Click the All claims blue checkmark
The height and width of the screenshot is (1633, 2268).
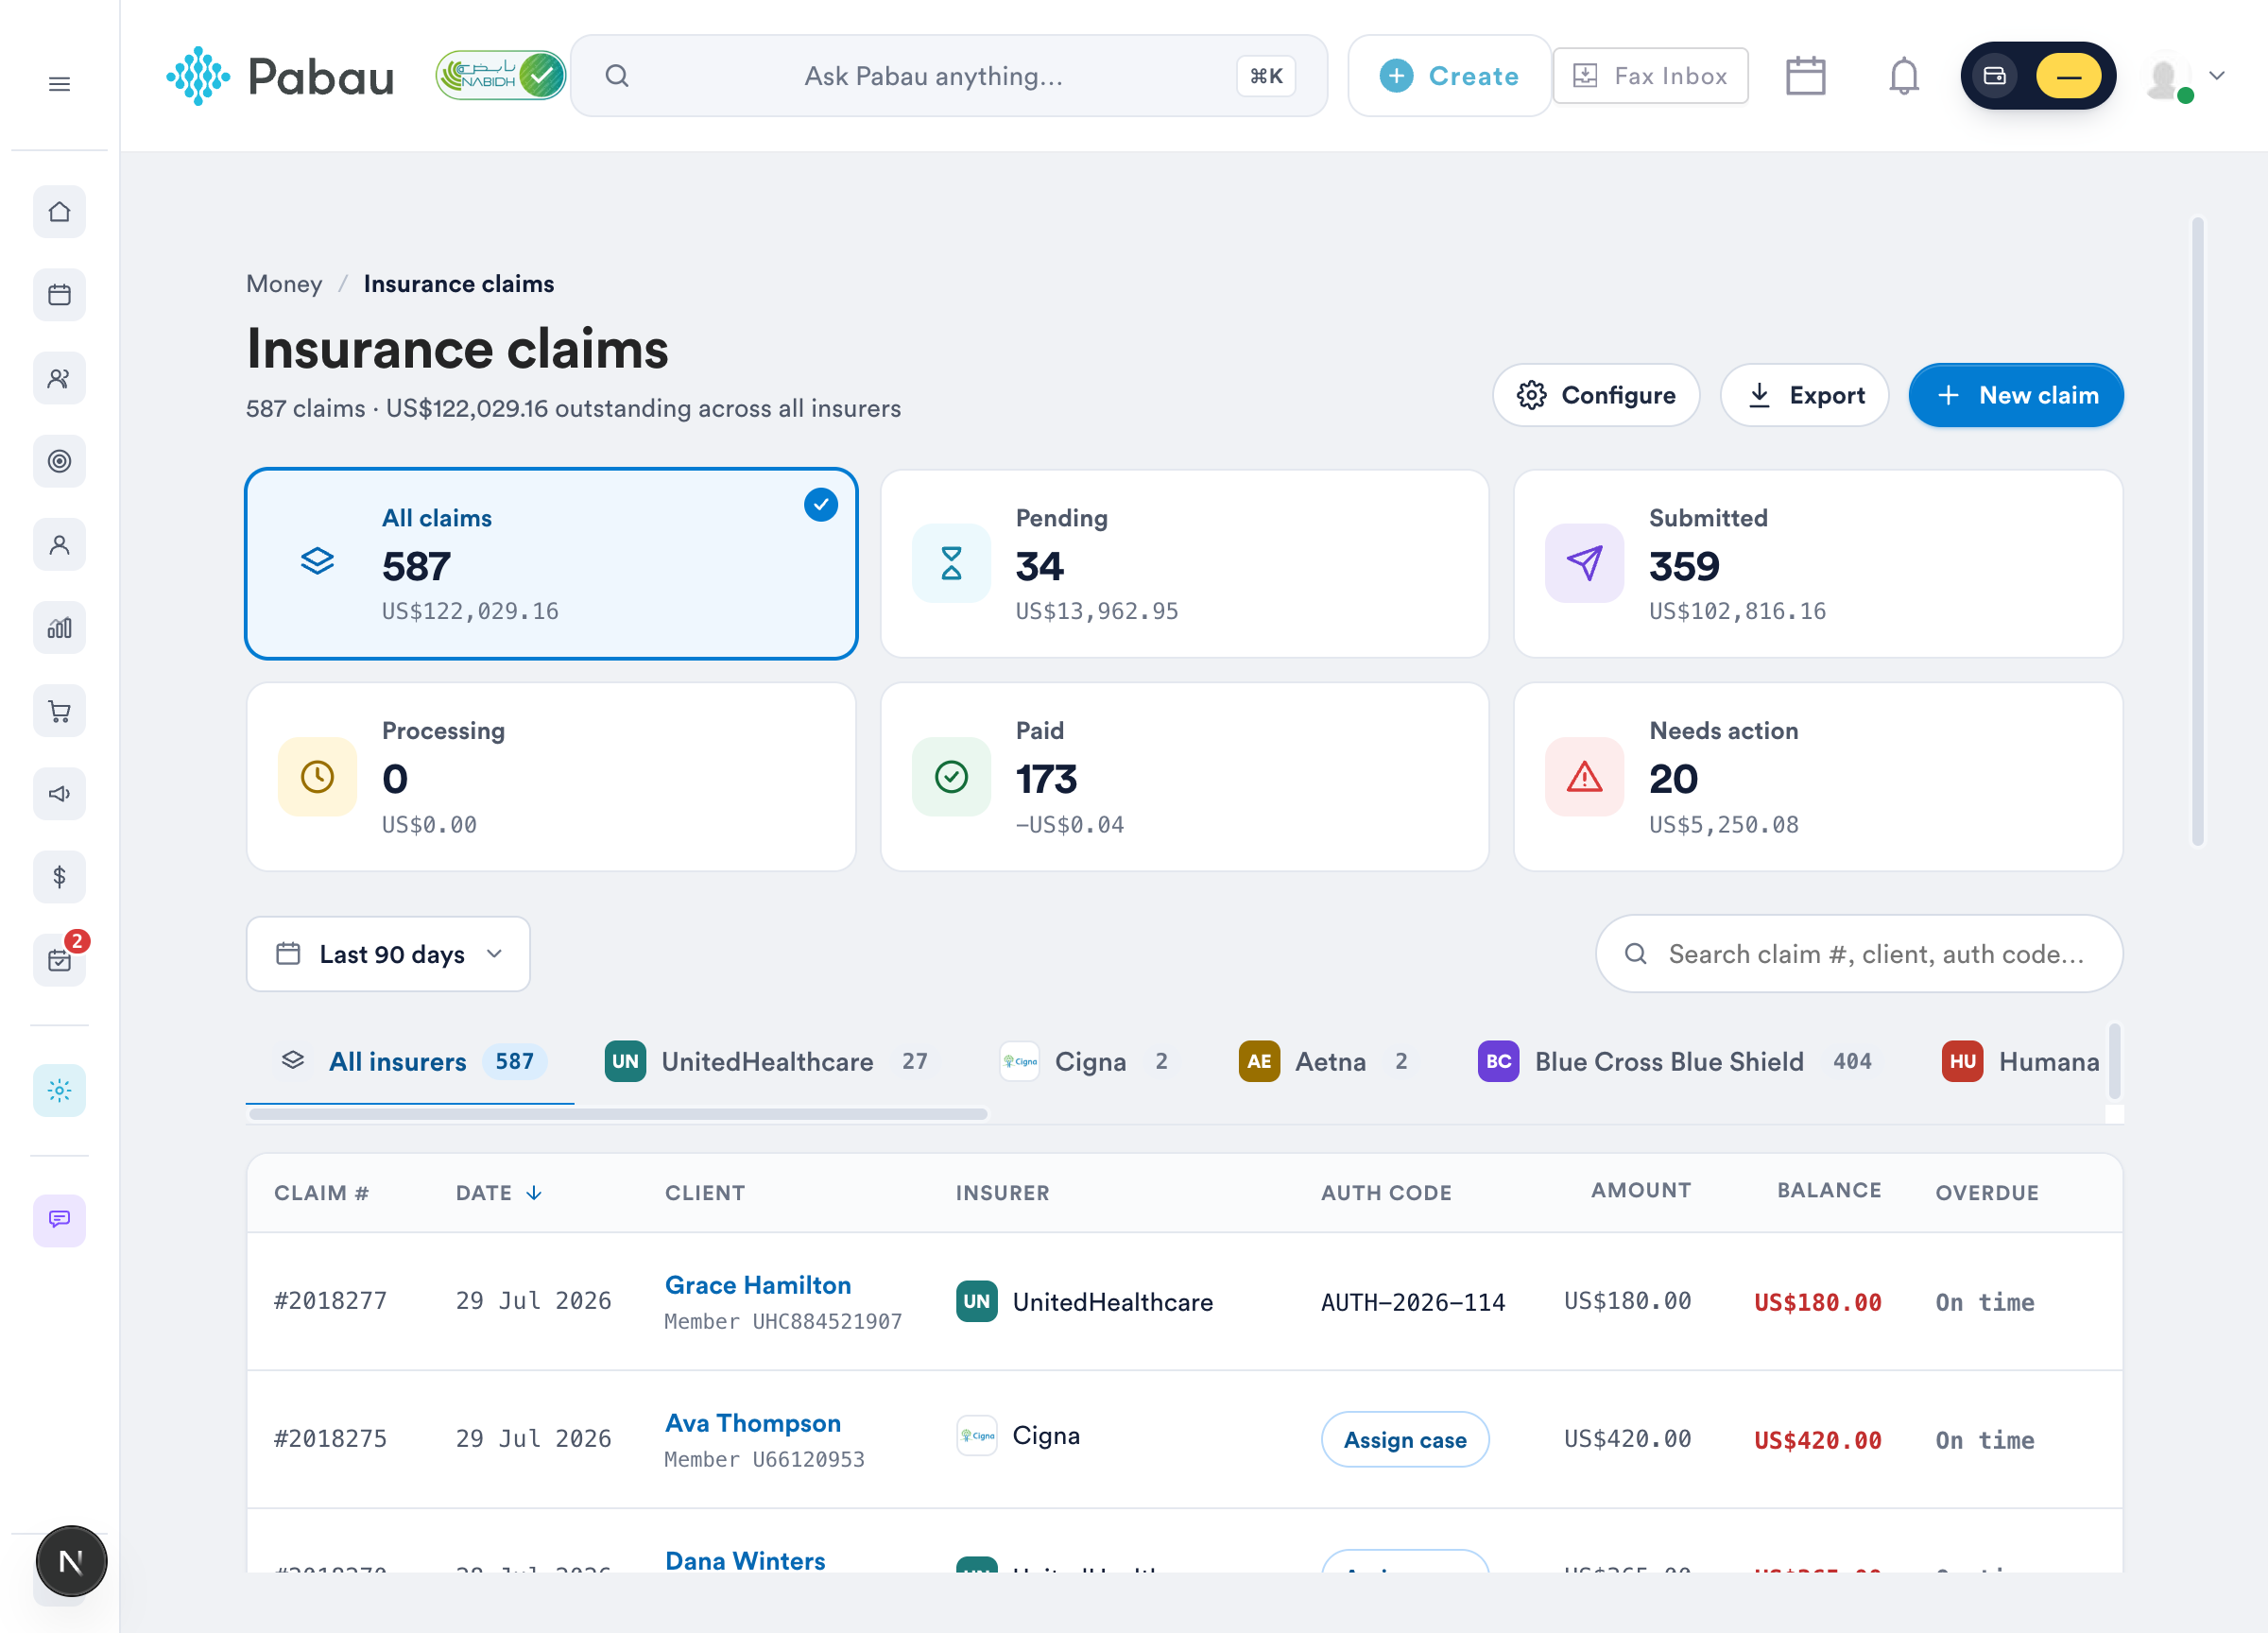pyautogui.click(x=821, y=505)
